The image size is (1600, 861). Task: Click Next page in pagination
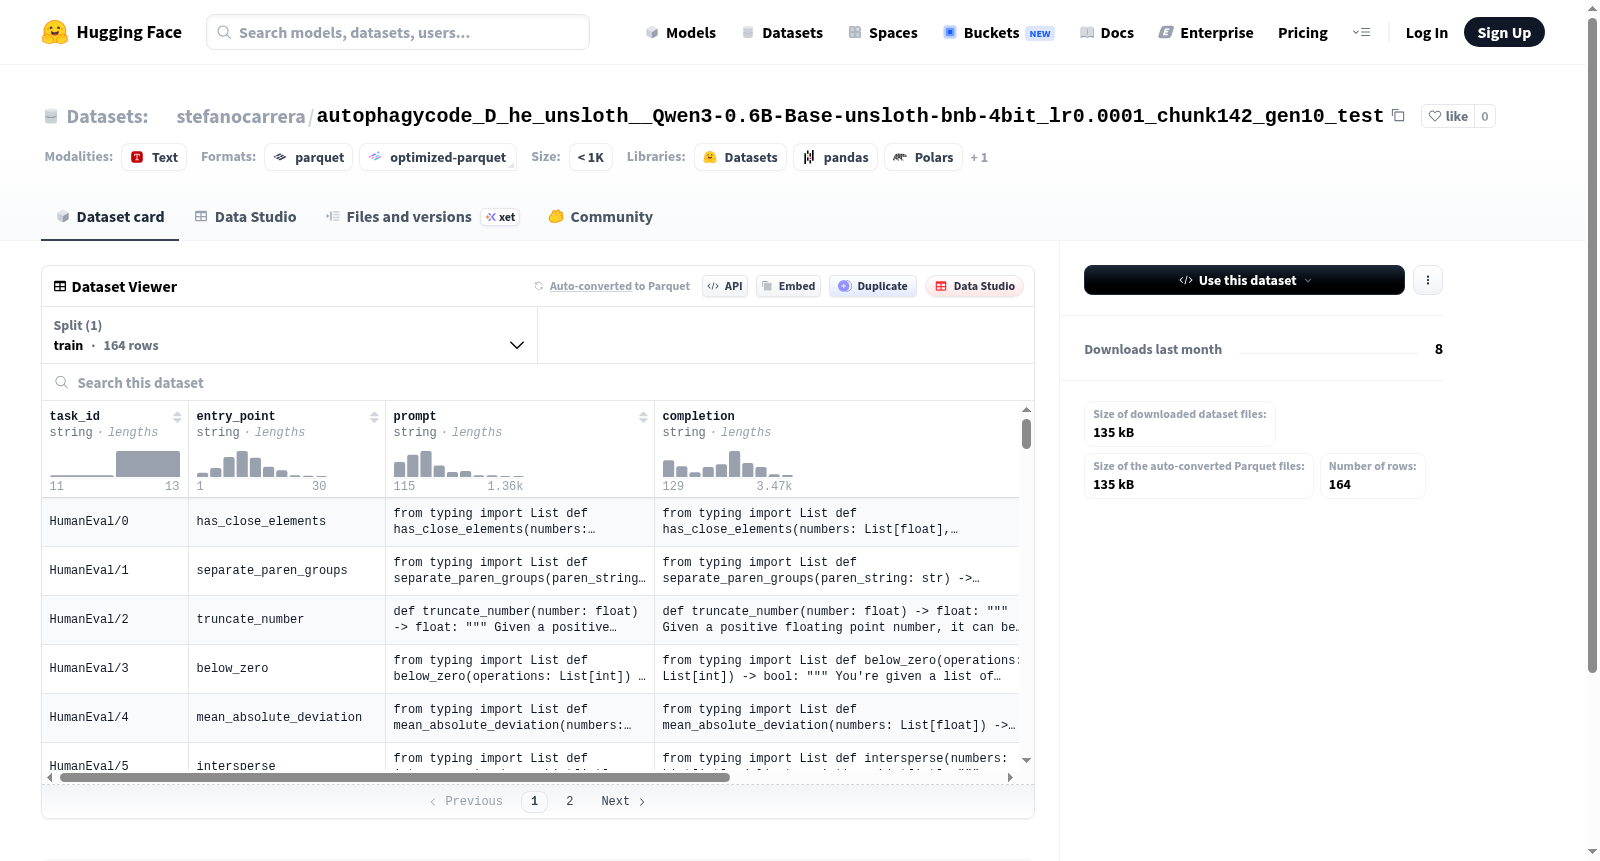pyautogui.click(x=623, y=801)
